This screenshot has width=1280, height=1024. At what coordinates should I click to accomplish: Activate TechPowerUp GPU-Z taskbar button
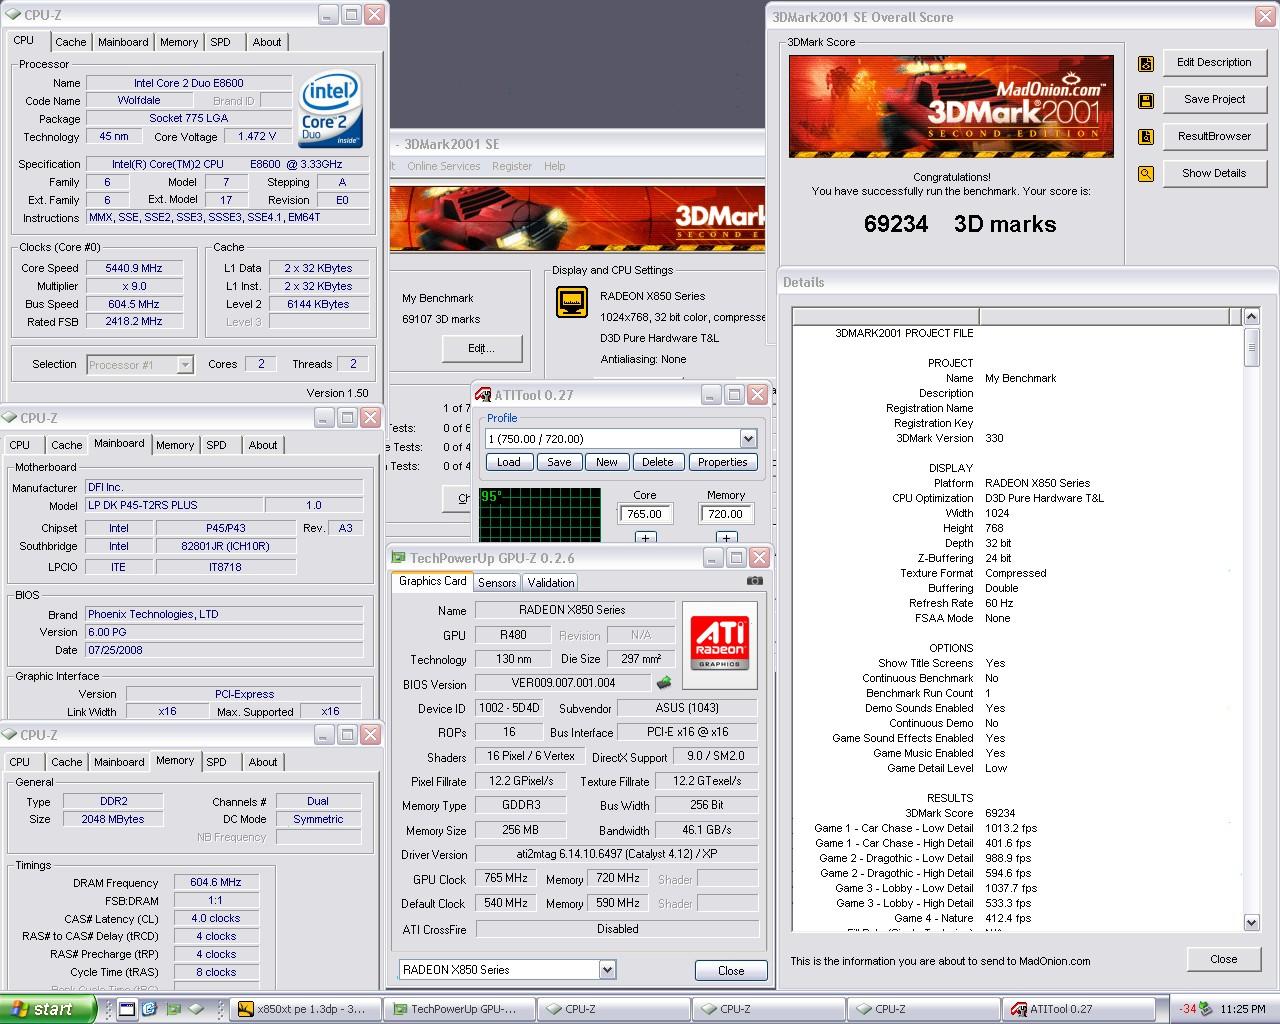459,1009
